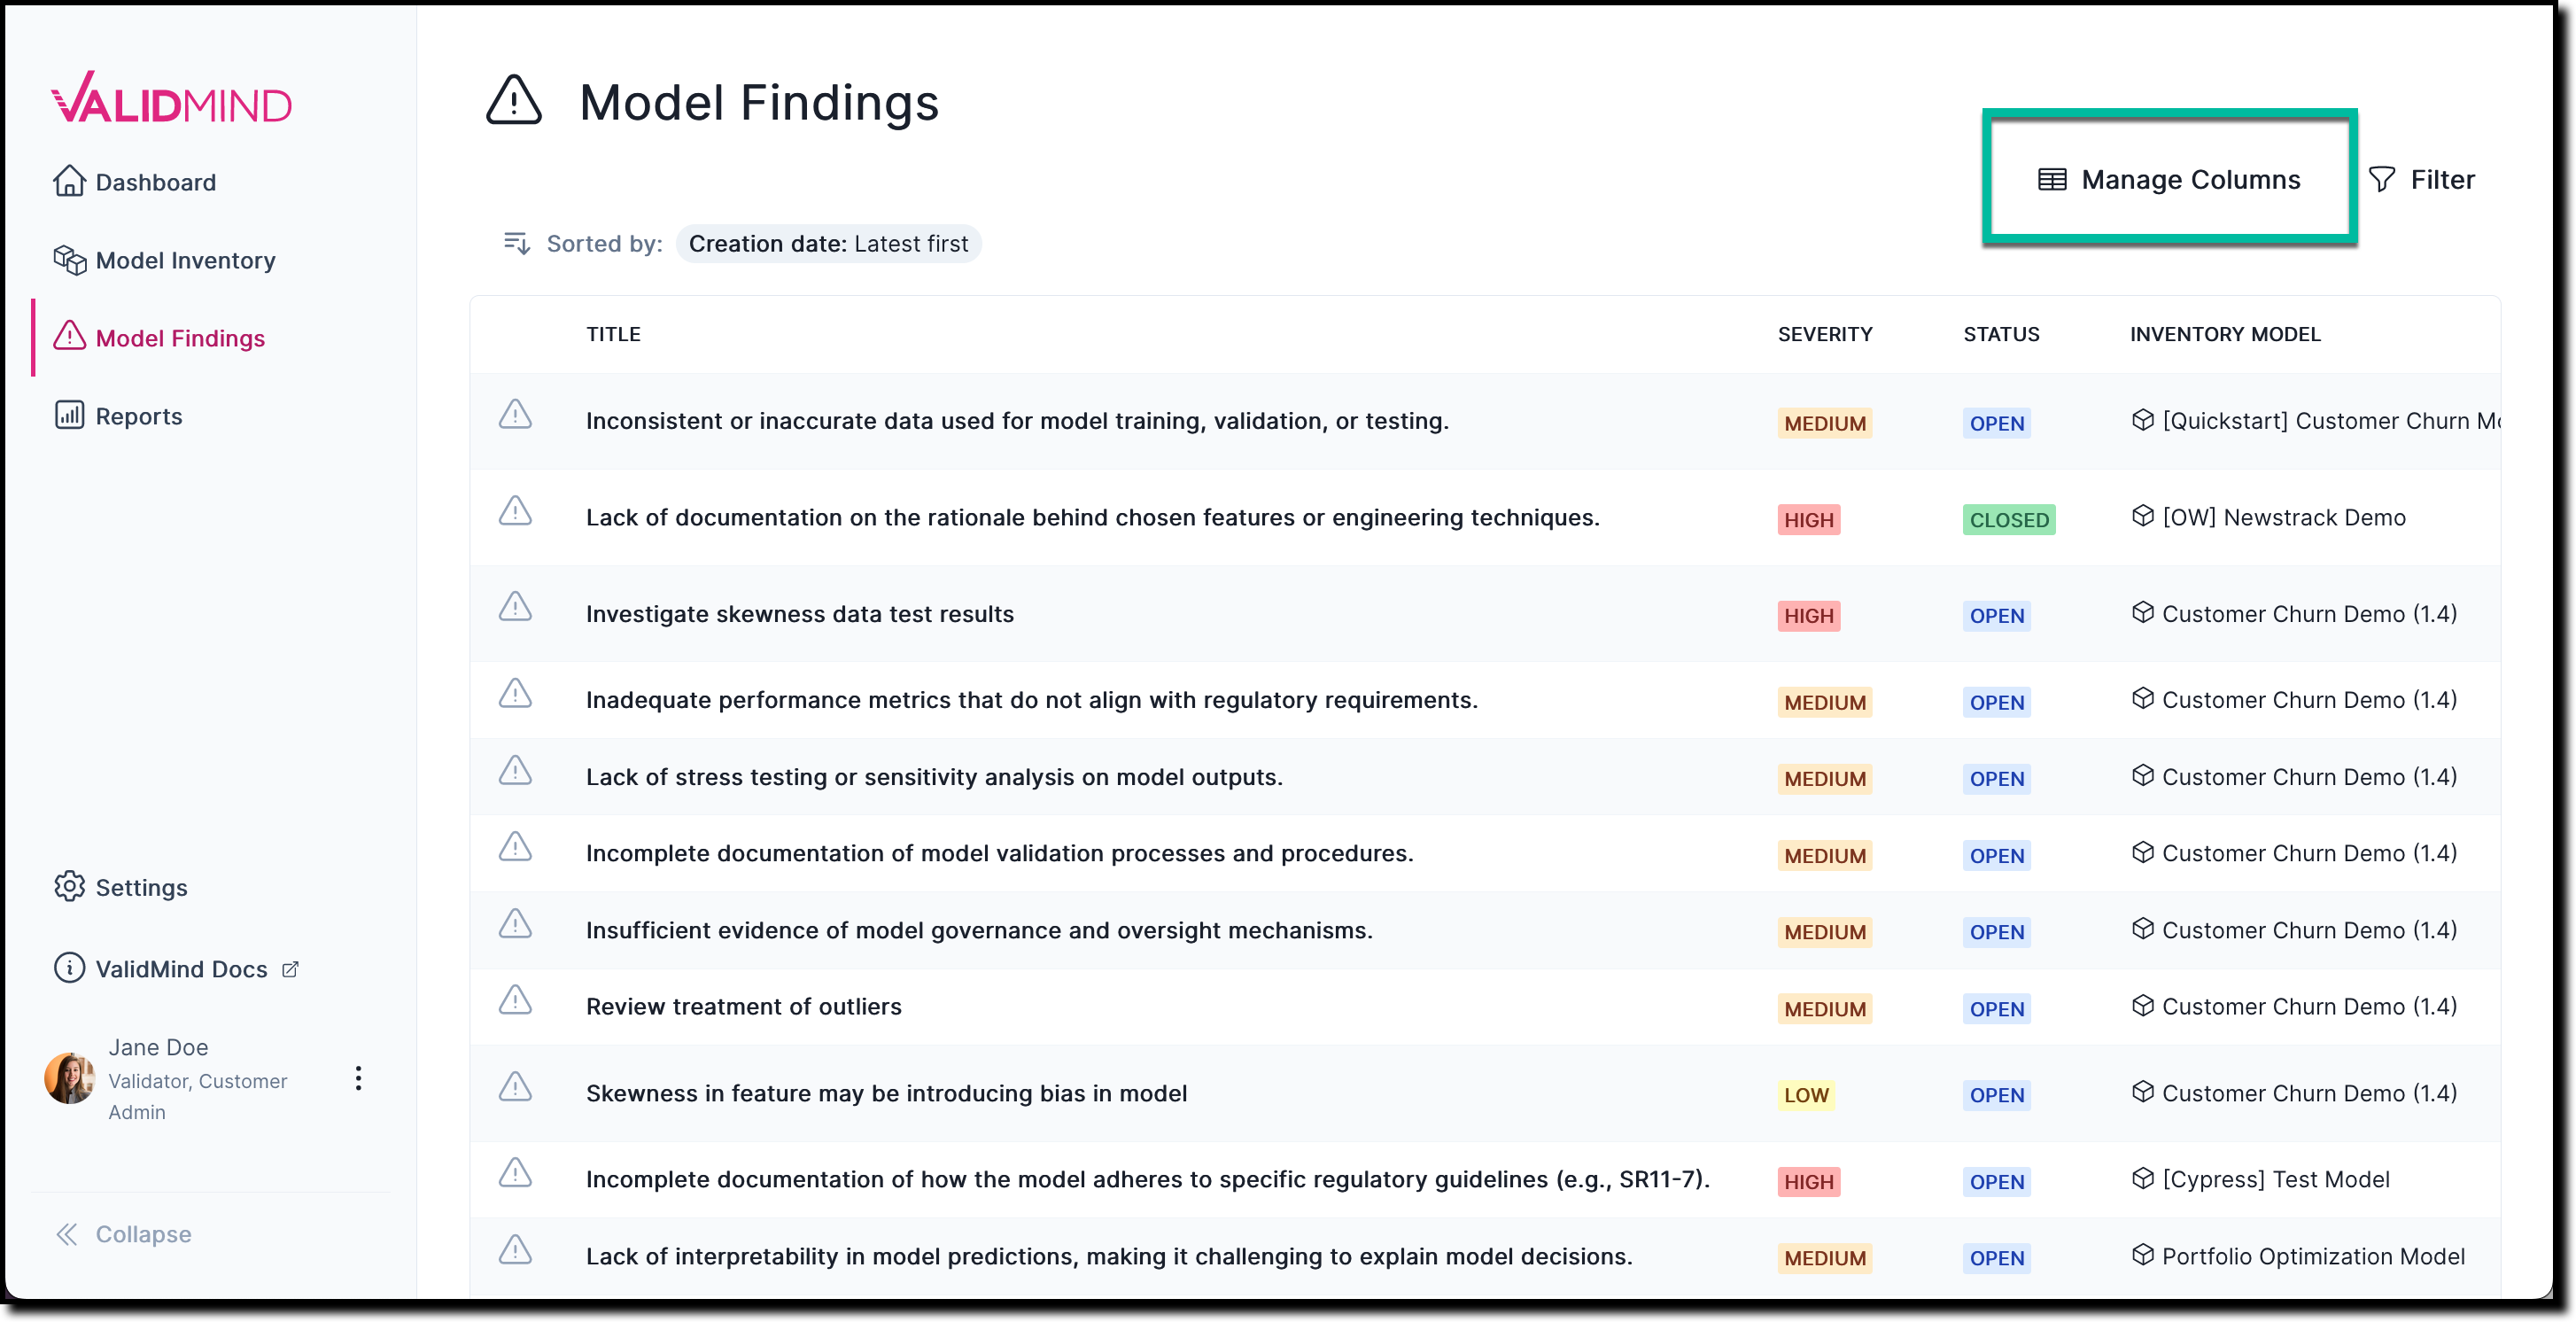Screen dimensions: 2576x1322
Task: Click the Manage Columns button
Action: coord(2170,180)
